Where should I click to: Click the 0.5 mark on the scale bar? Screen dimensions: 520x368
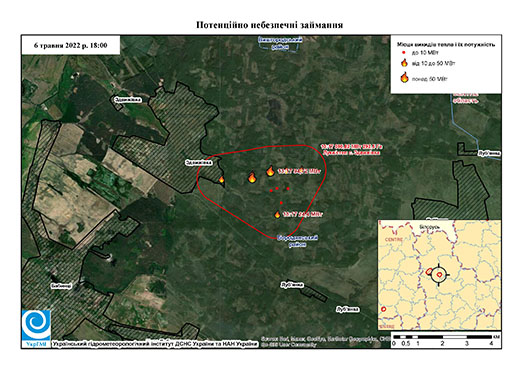(406, 343)
